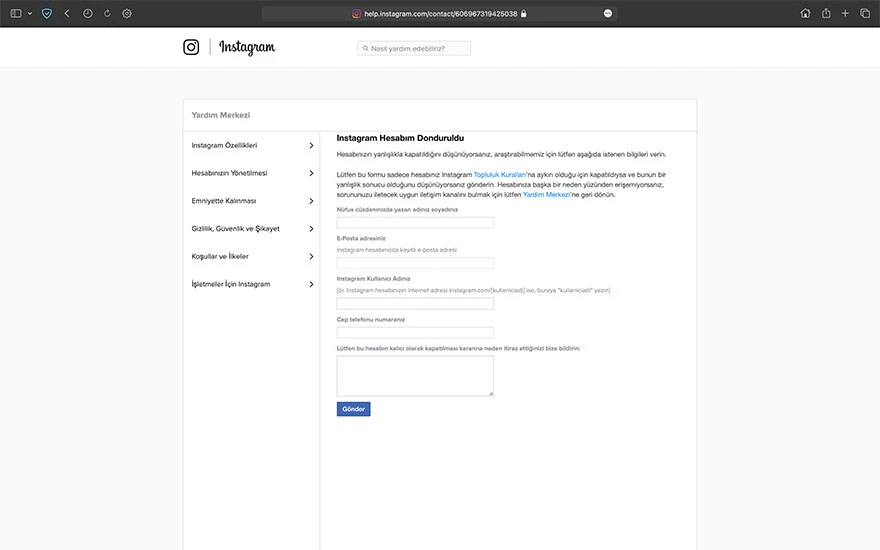
Task: Select the help.instagram.com address bar
Action: coord(439,13)
